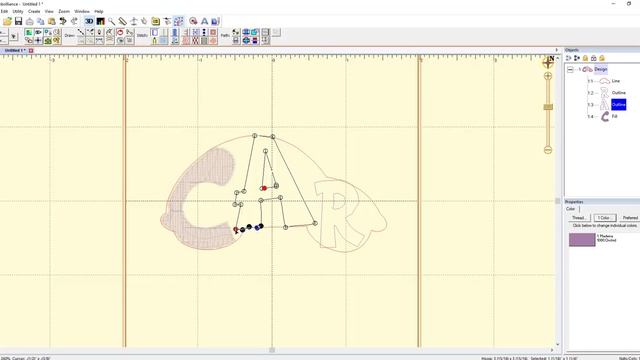
Task: Click the horizontal scrollbar thumb at bottom
Action: tap(272, 350)
